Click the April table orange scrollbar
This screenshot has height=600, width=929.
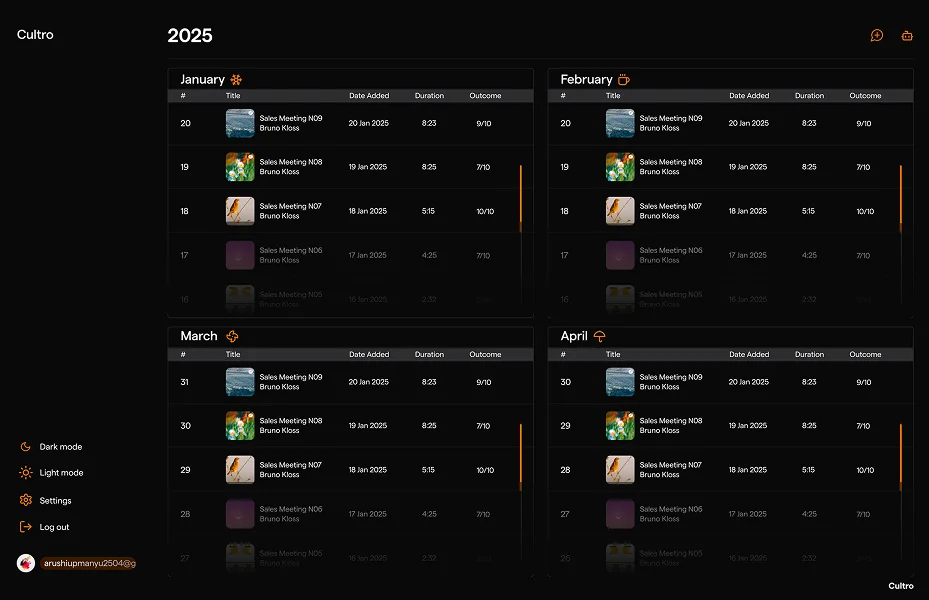(901, 455)
